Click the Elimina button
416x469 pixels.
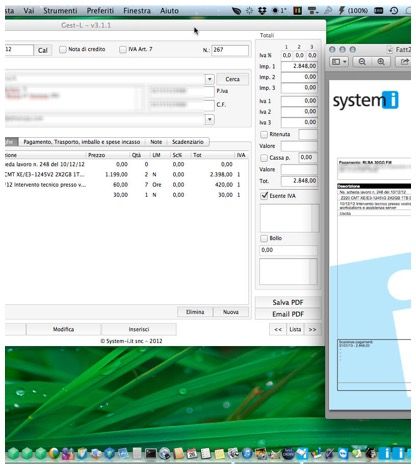[195, 312]
